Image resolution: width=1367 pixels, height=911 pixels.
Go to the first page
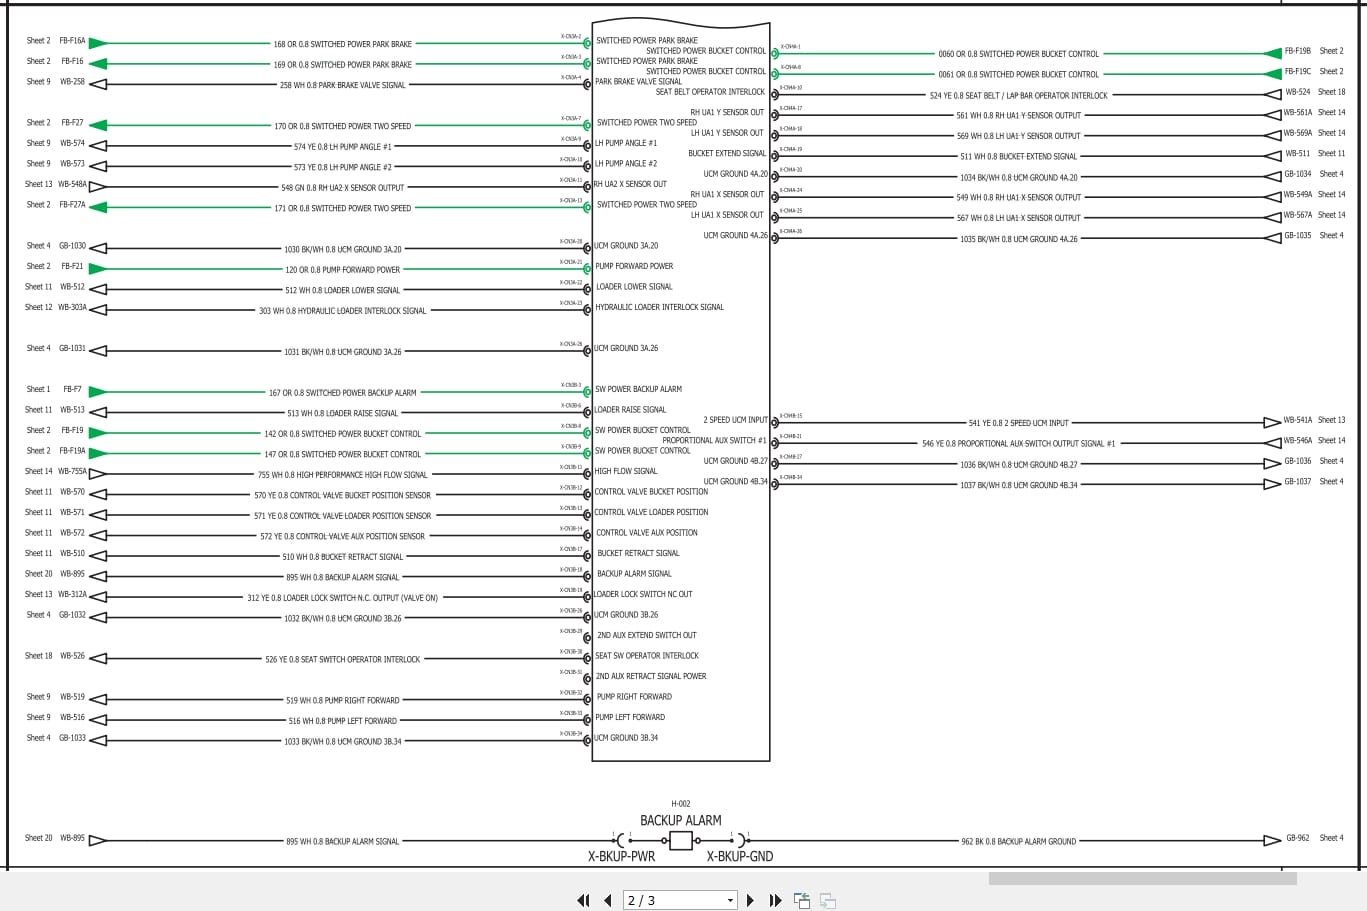point(583,901)
